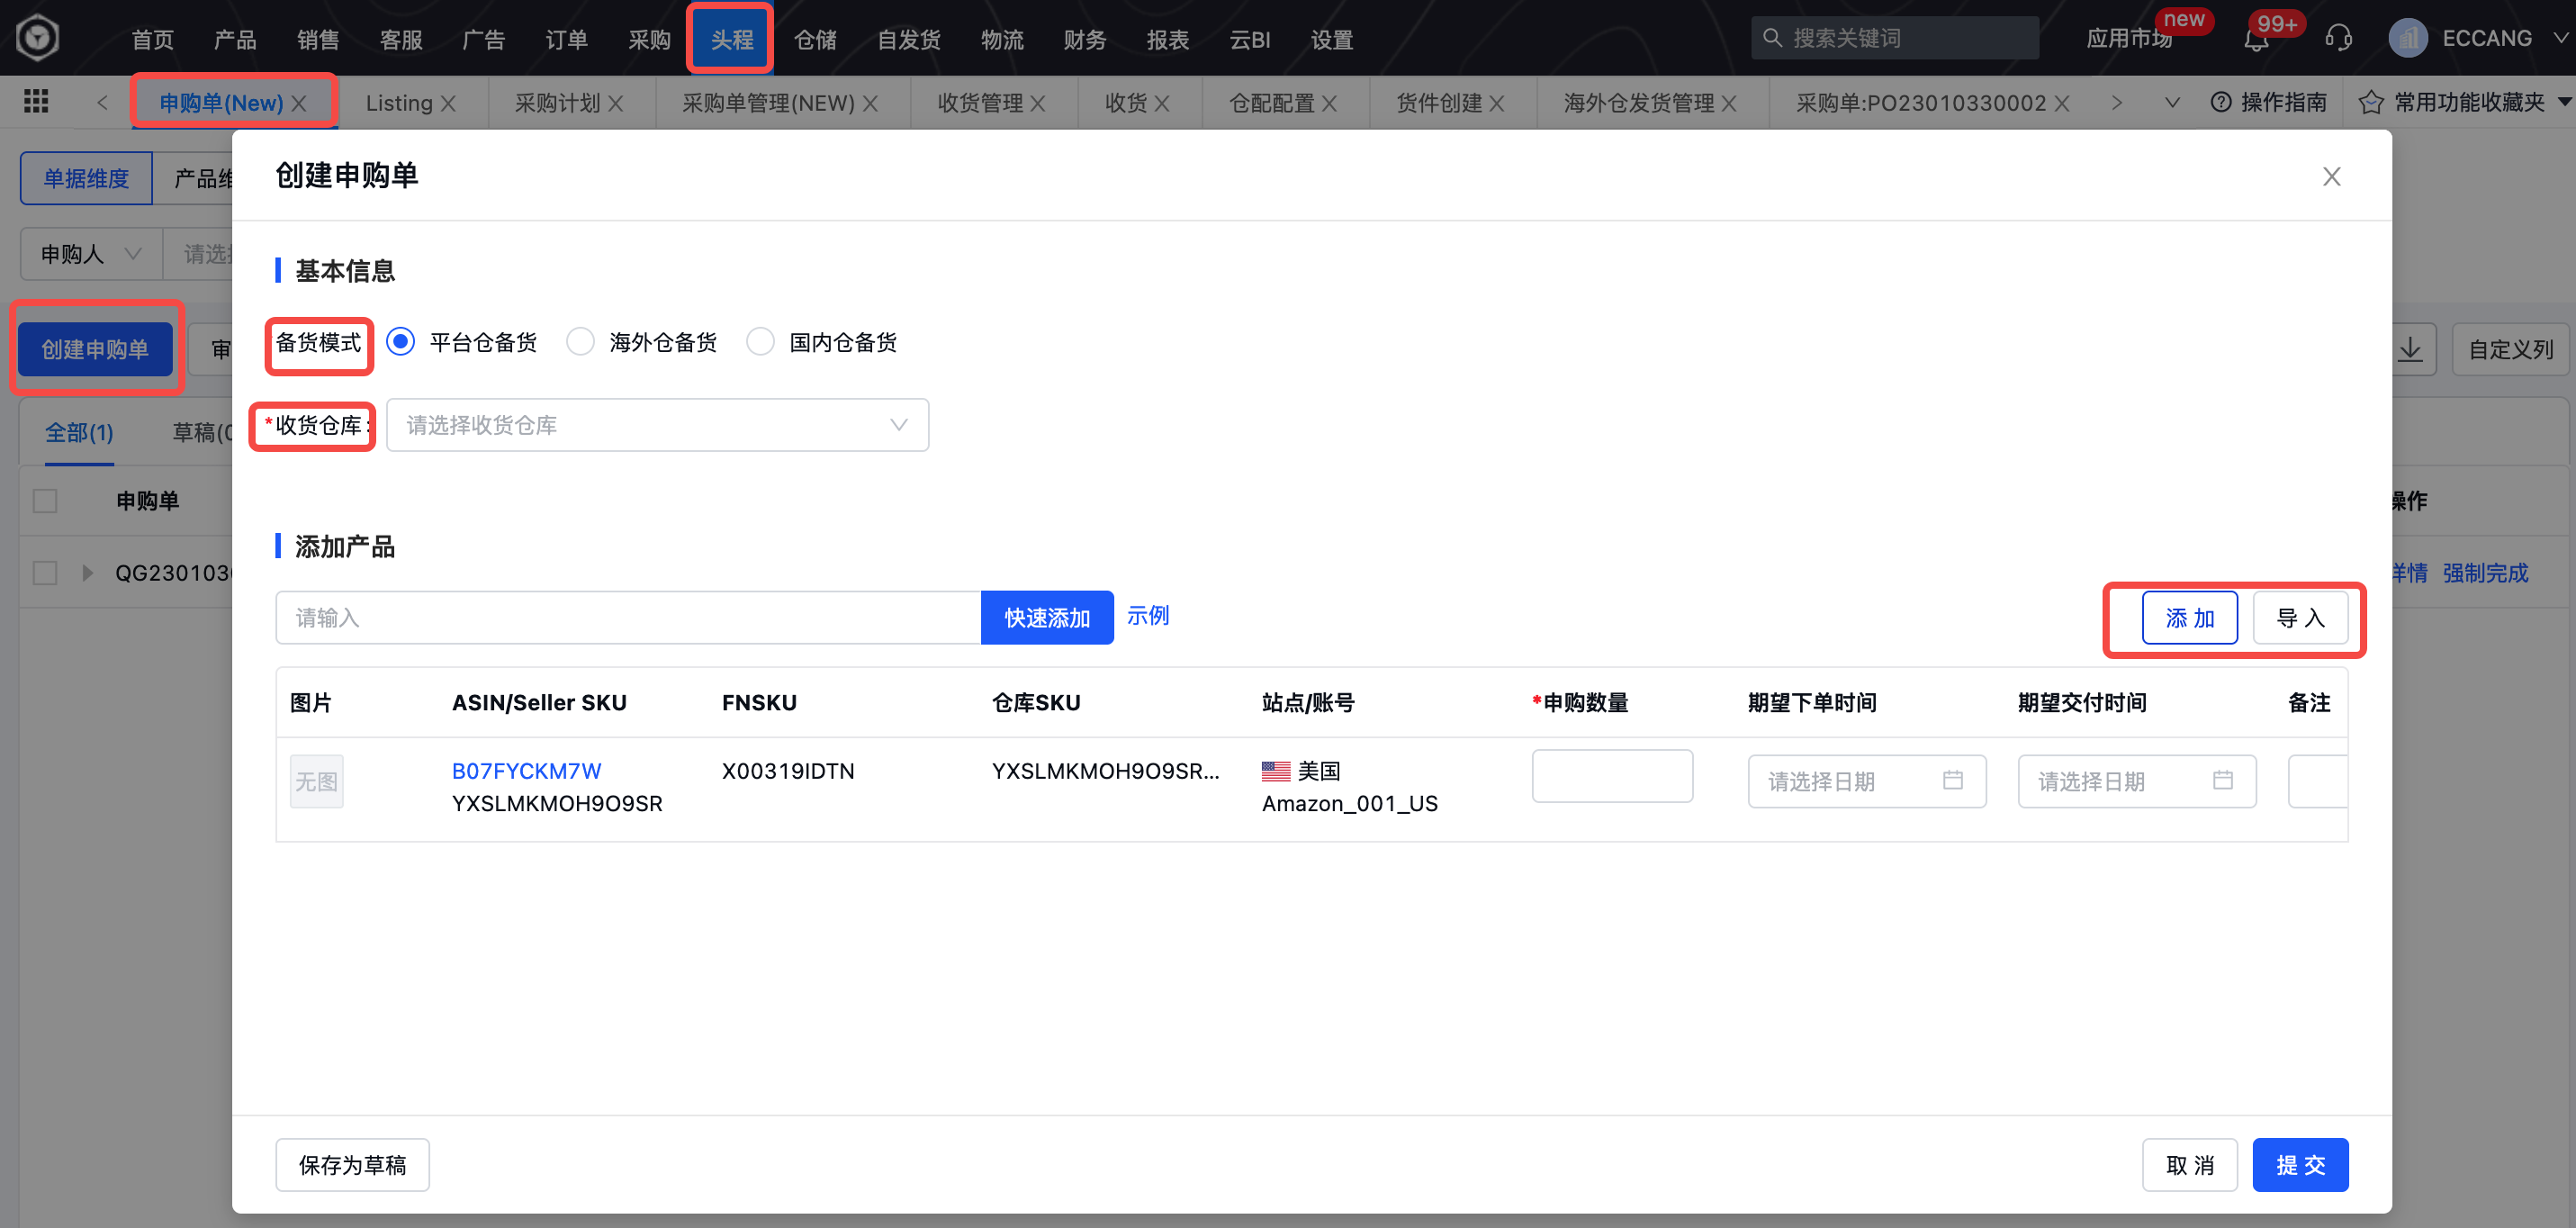2576x1228 pixels.
Task: Switch to the Listing tab
Action: coord(400,102)
